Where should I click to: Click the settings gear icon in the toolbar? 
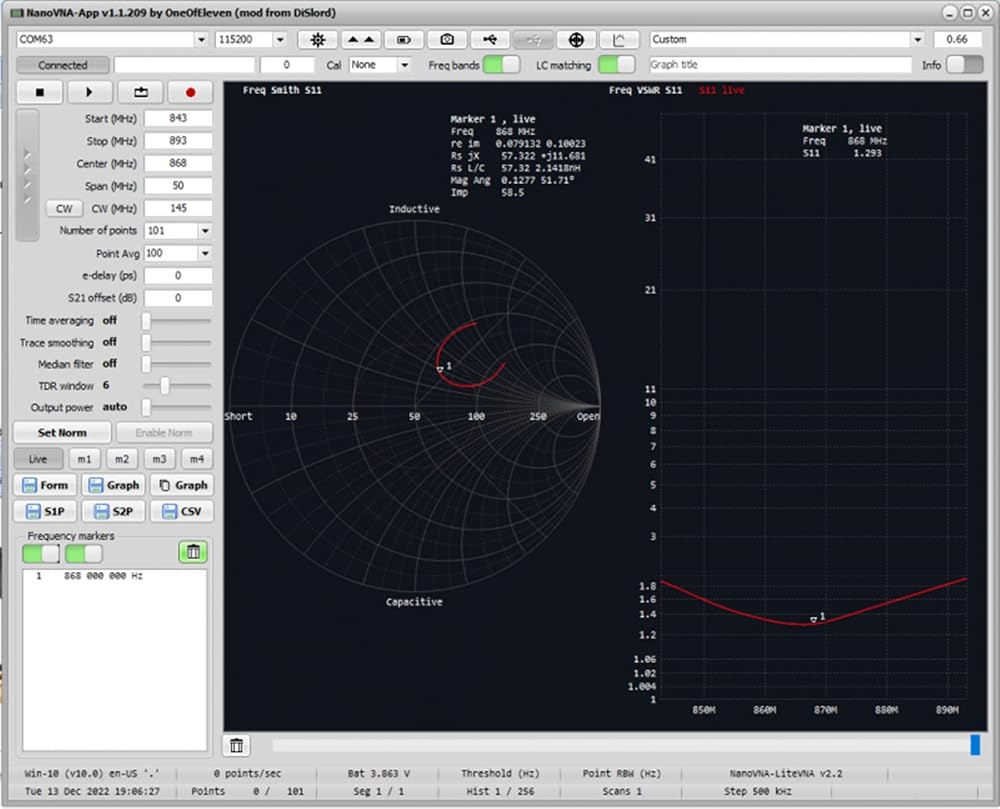point(318,40)
